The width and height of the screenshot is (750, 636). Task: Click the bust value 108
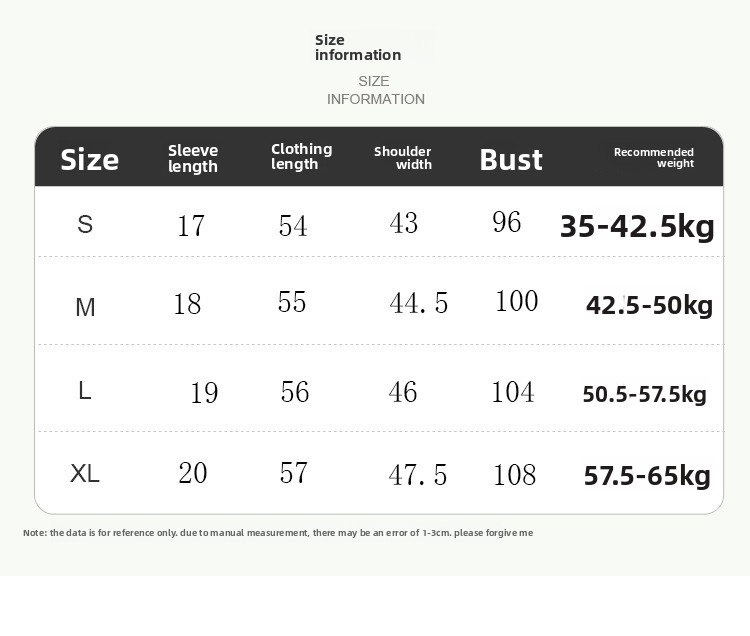coord(515,475)
